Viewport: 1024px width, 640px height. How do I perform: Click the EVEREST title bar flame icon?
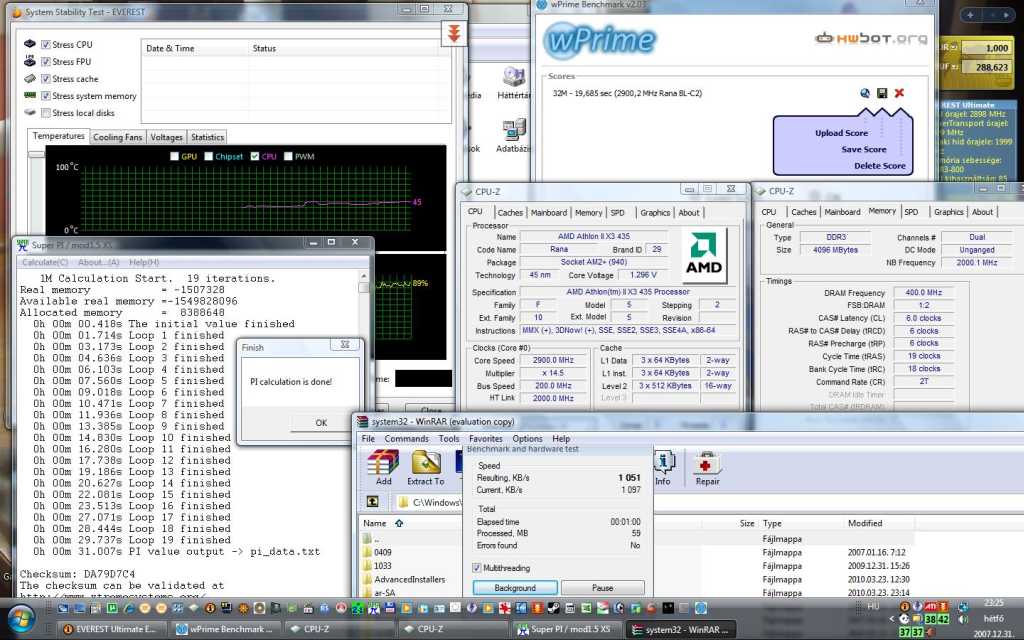(x=17, y=12)
